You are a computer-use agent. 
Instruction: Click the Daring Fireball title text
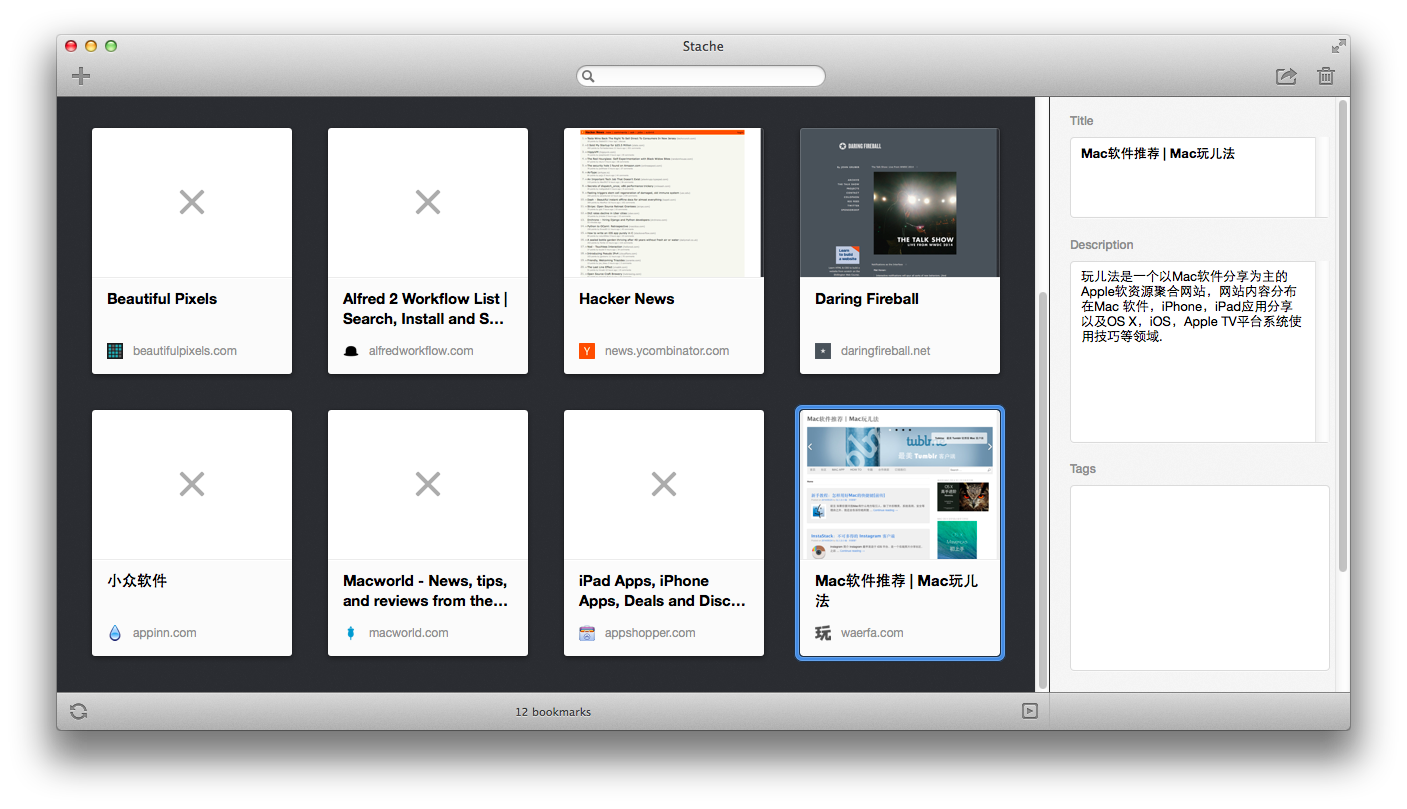867,299
